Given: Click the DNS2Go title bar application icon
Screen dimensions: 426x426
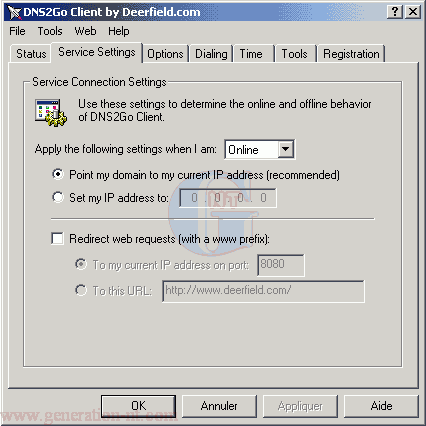Looking at the screenshot, I should coord(14,12).
